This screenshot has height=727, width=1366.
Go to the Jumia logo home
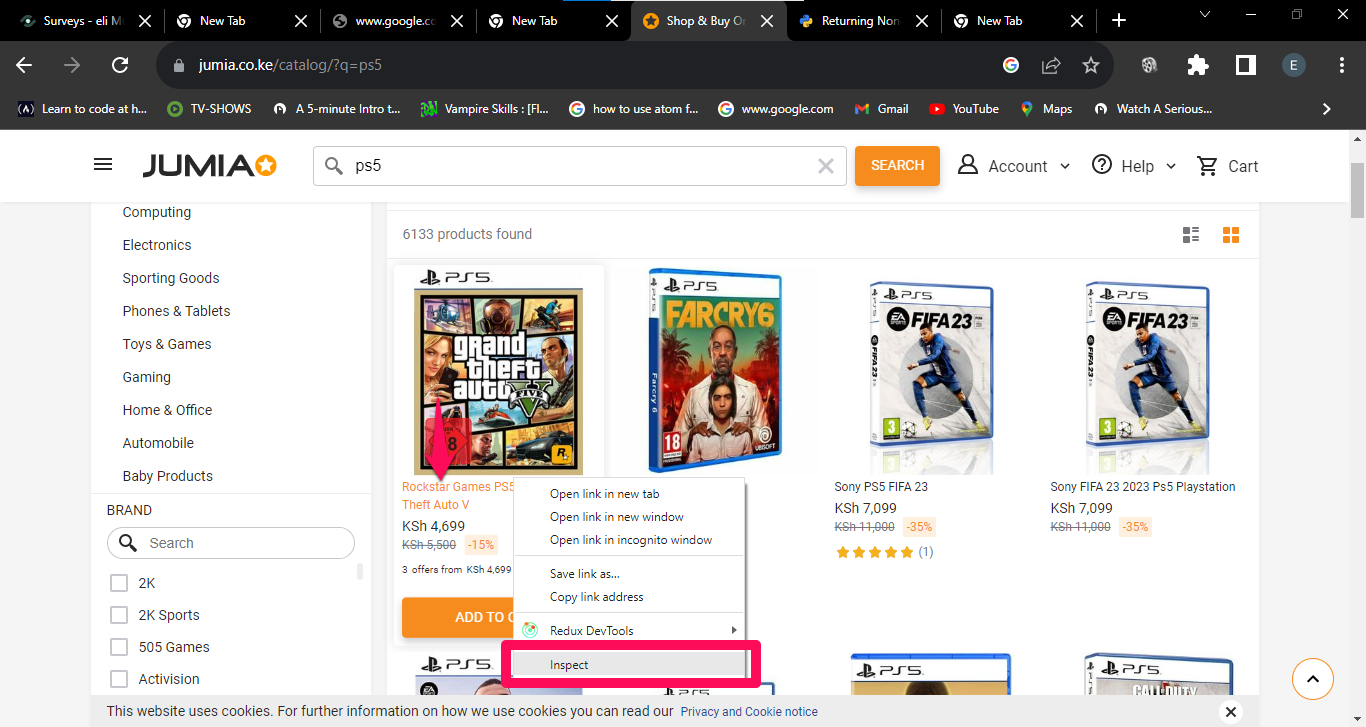209,166
